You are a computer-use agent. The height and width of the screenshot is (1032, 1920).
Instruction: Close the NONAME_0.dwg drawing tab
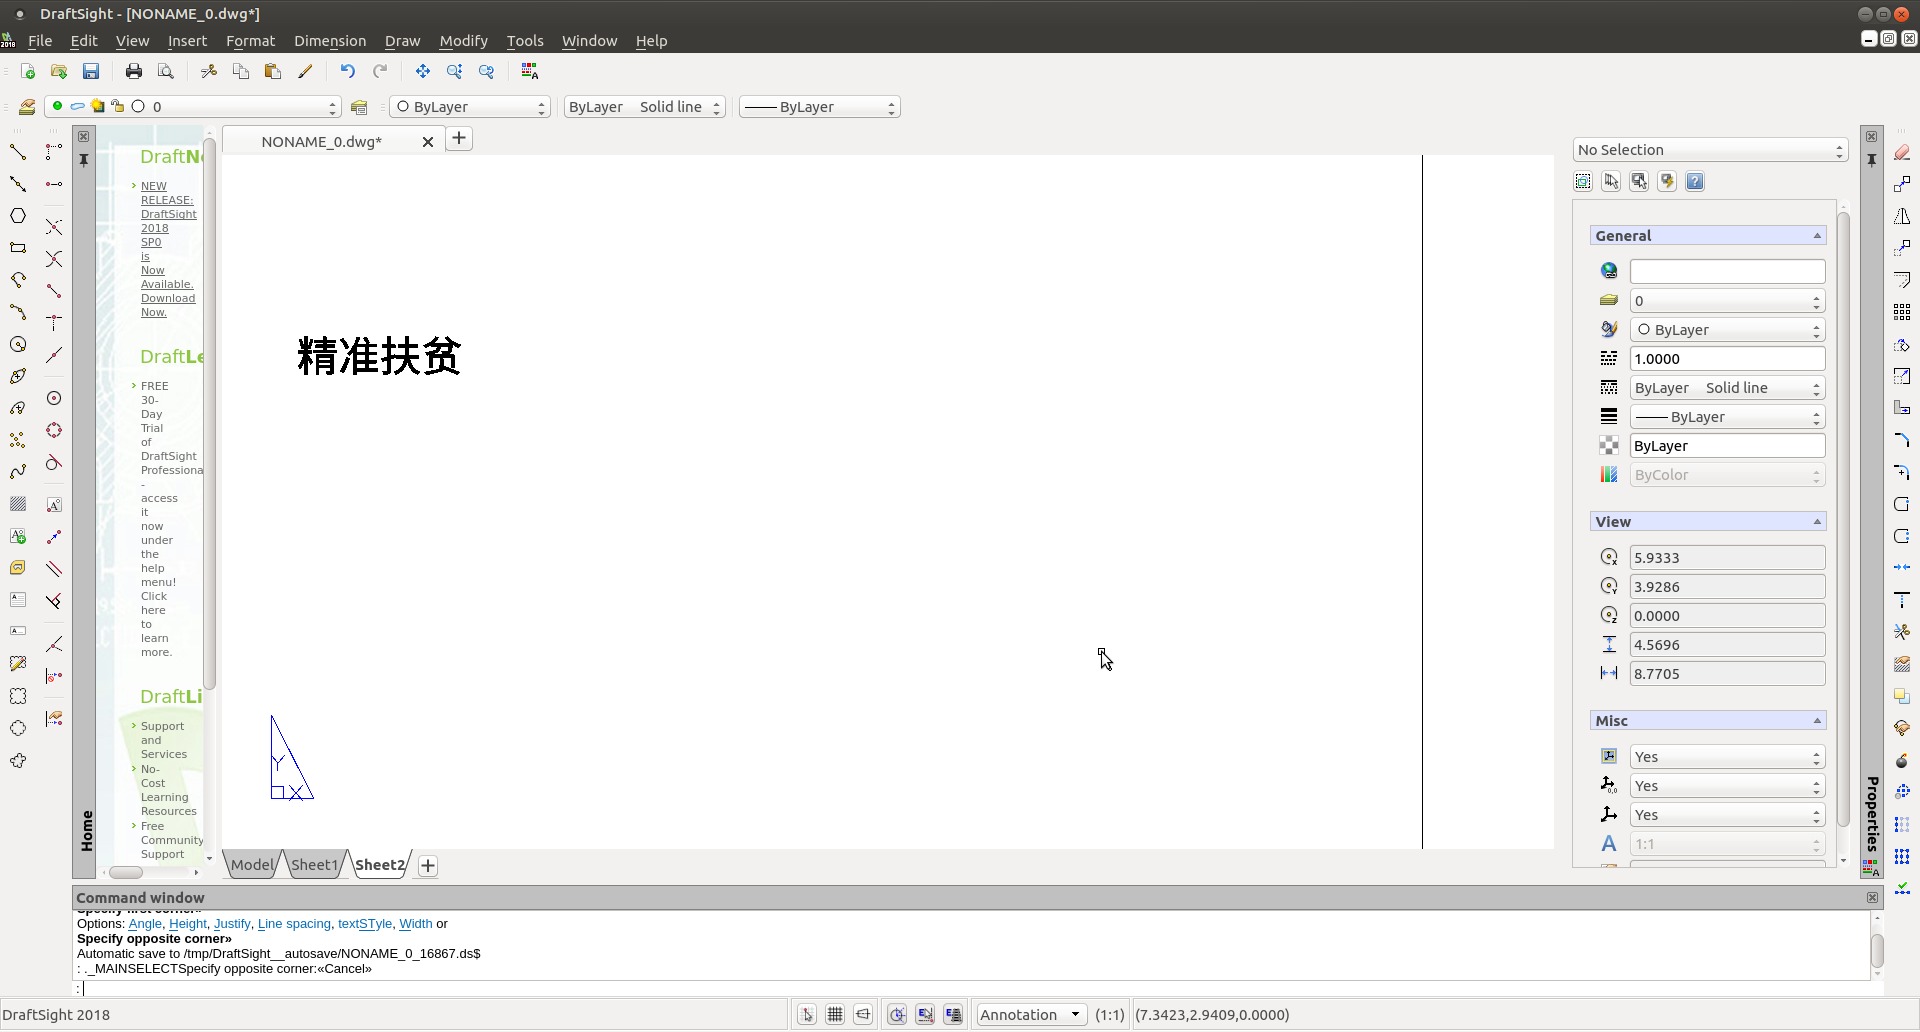(x=428, y=142)
